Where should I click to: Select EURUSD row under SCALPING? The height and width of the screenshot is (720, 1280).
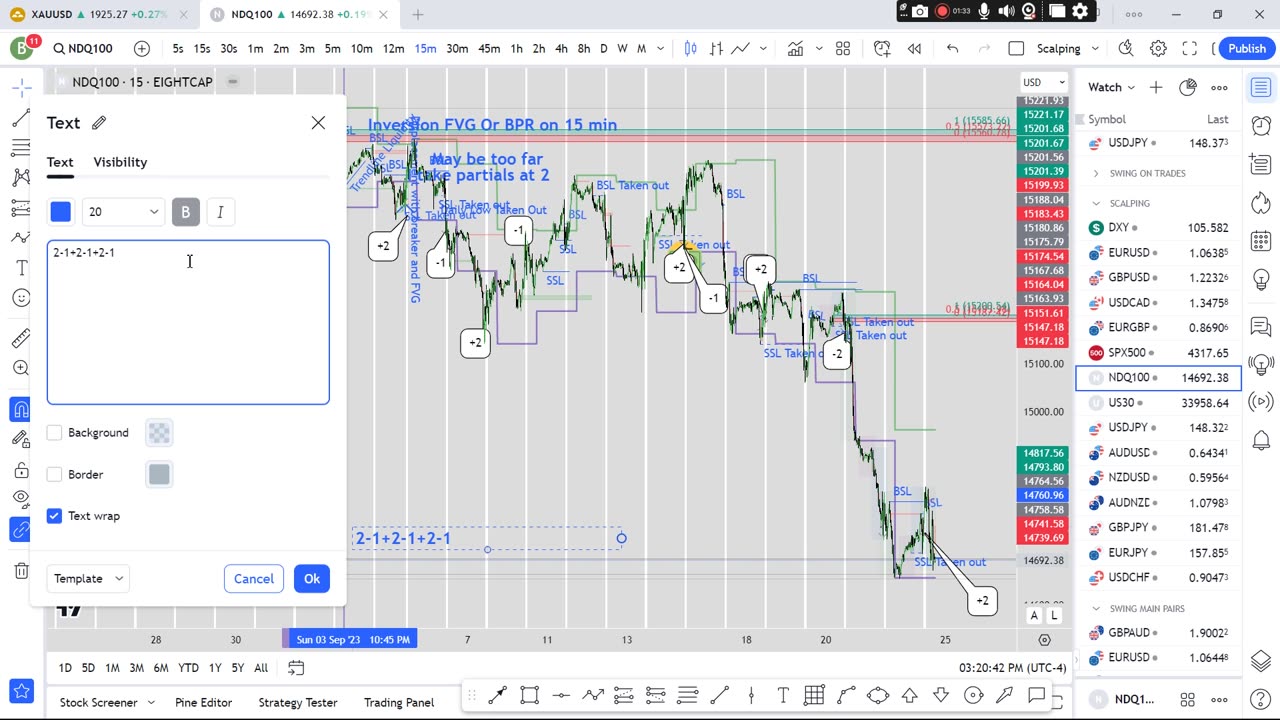1158,252
